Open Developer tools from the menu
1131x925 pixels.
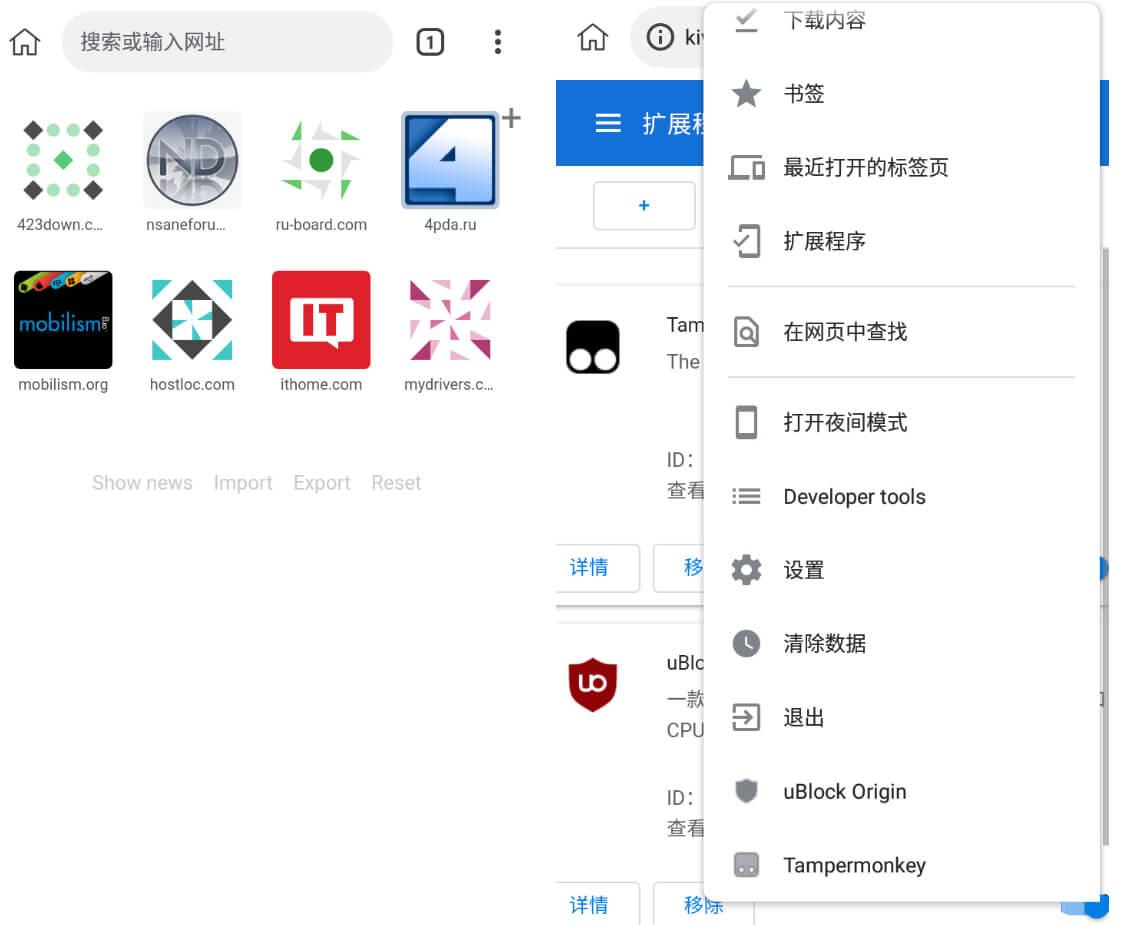(855, 496)
